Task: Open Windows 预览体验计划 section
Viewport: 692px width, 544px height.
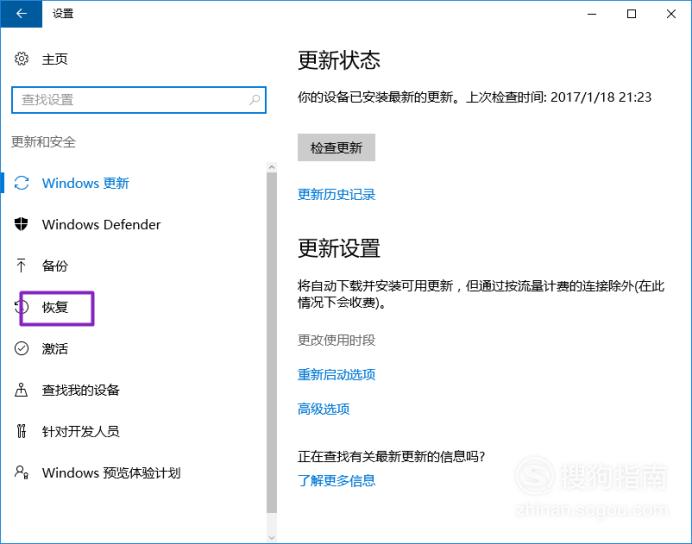Action: pos(111,473)
